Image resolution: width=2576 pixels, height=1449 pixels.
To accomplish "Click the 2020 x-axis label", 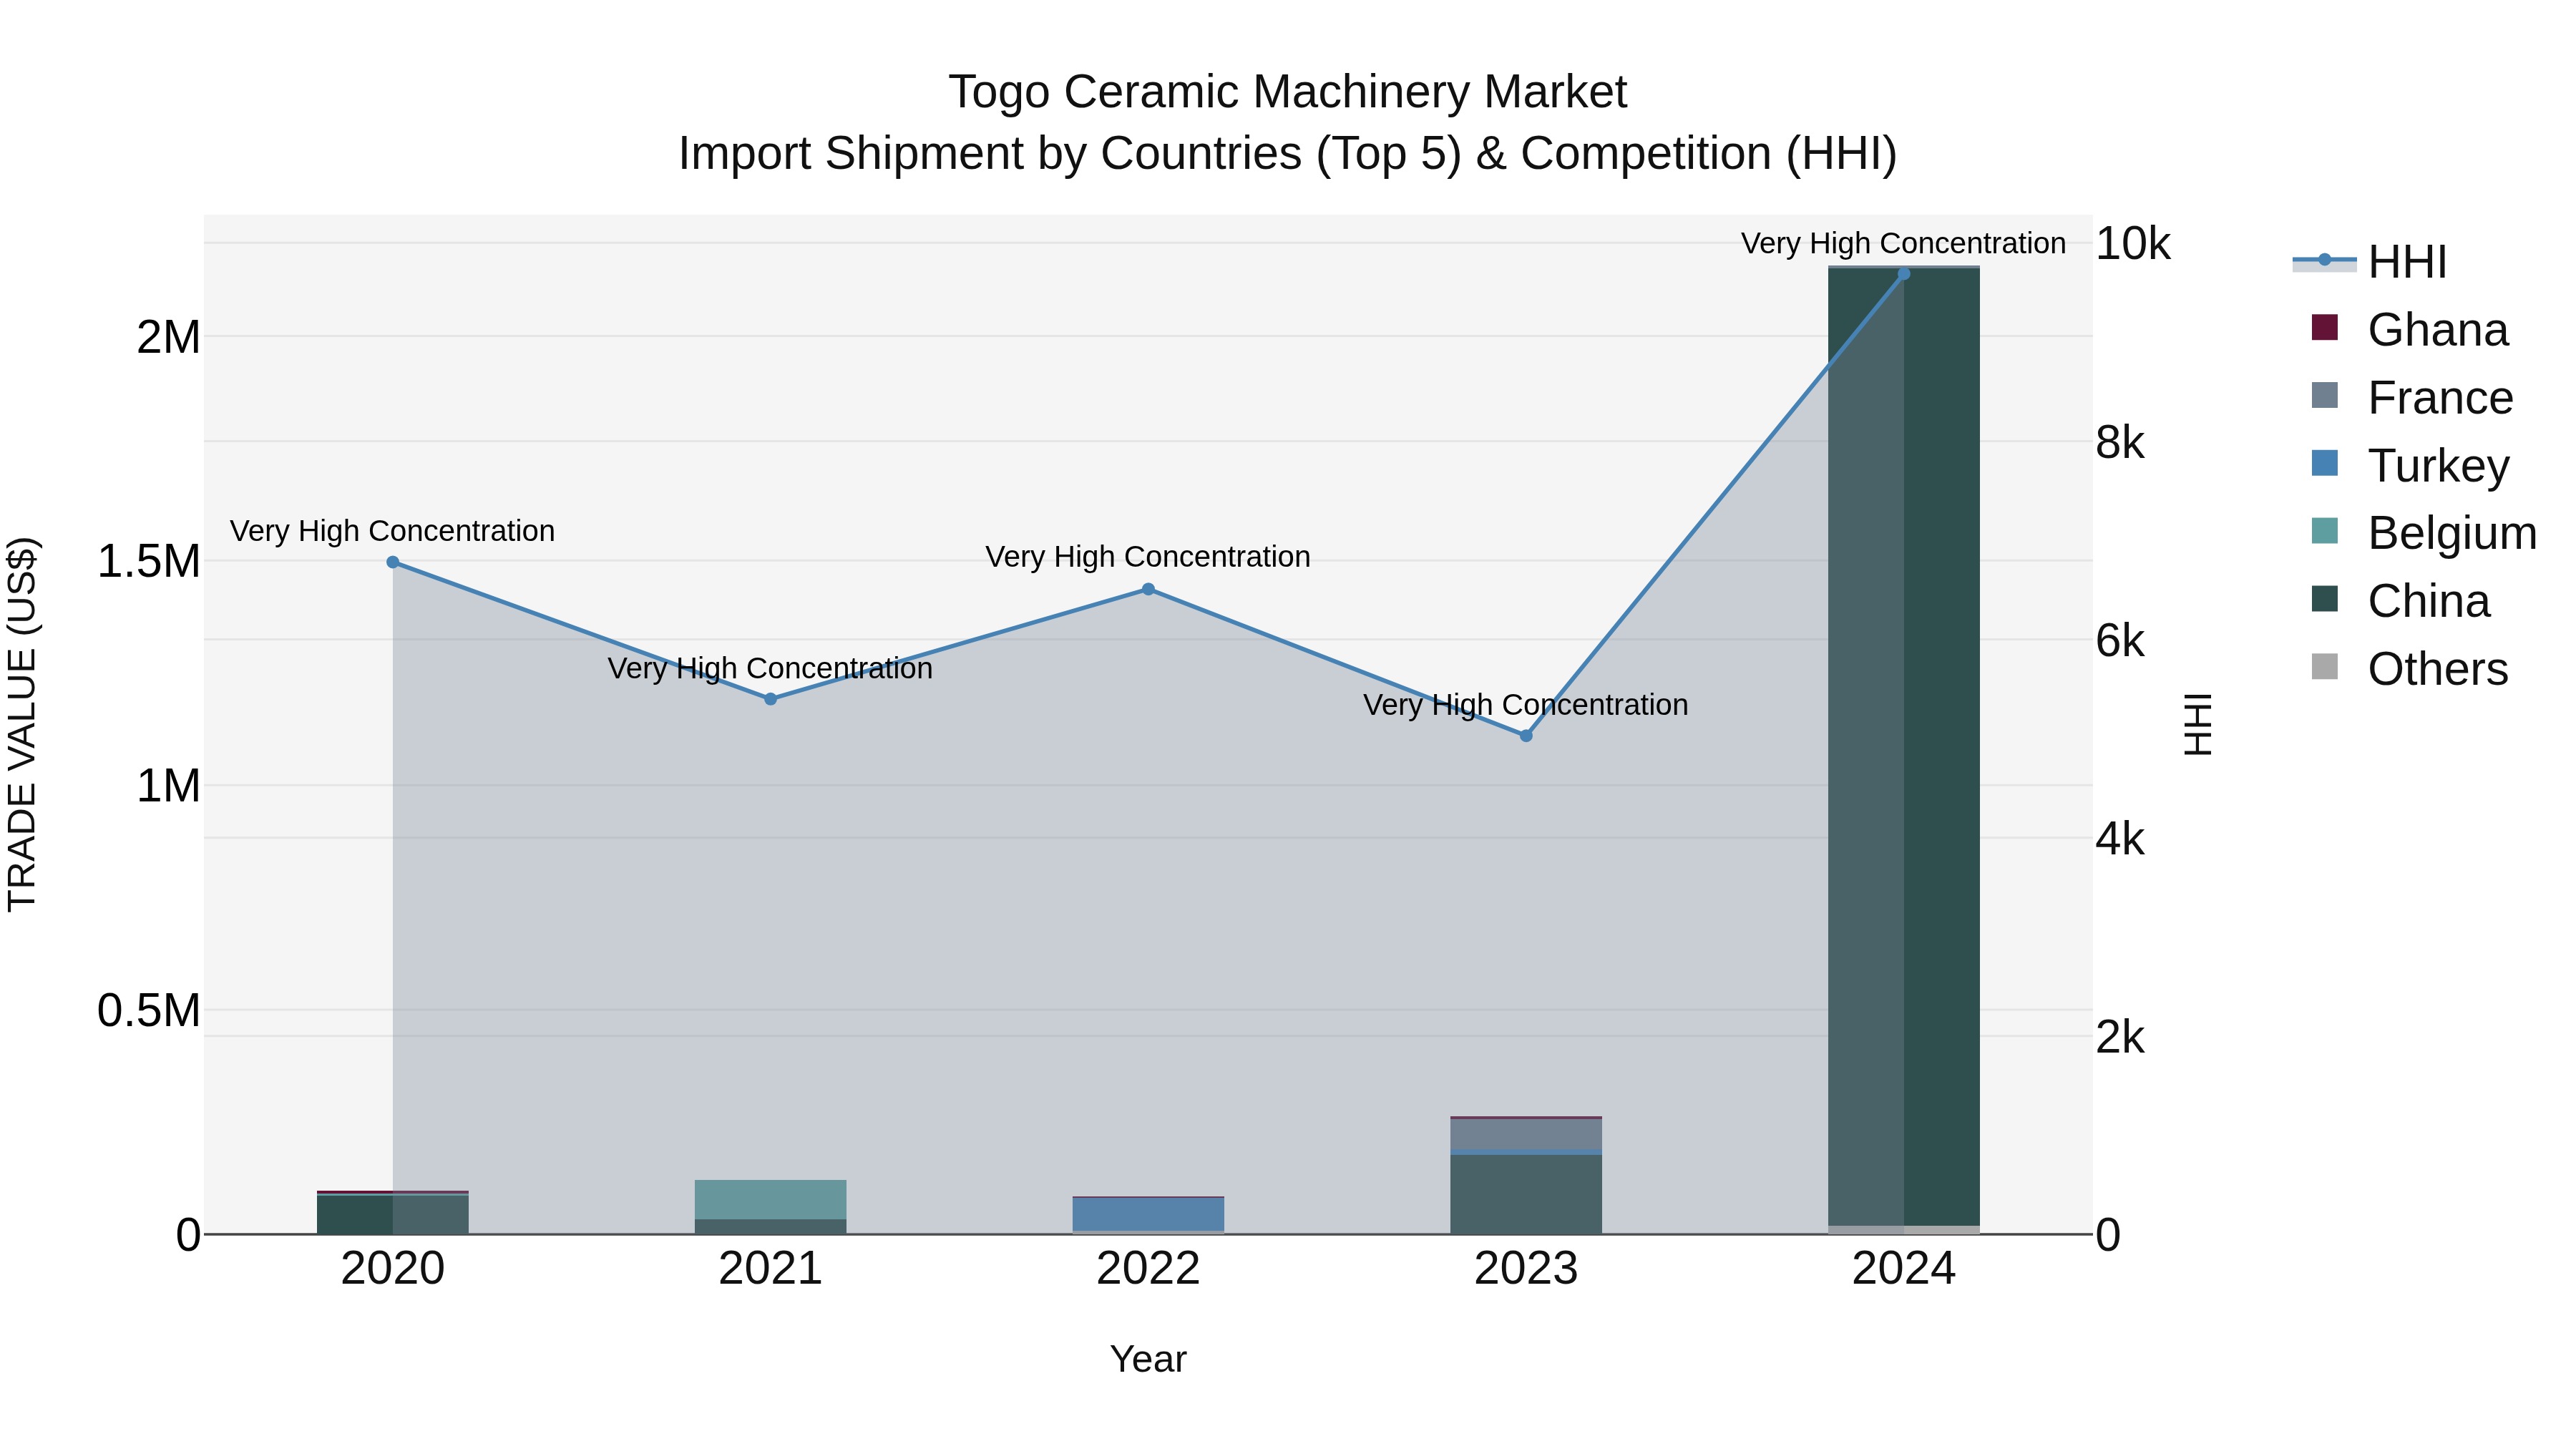I will click(x=393, y=1269).
